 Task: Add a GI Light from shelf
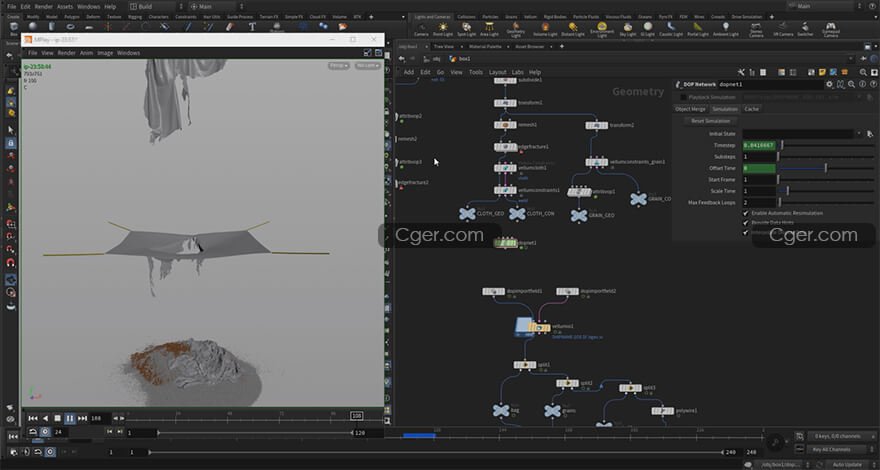click(648, 29)
